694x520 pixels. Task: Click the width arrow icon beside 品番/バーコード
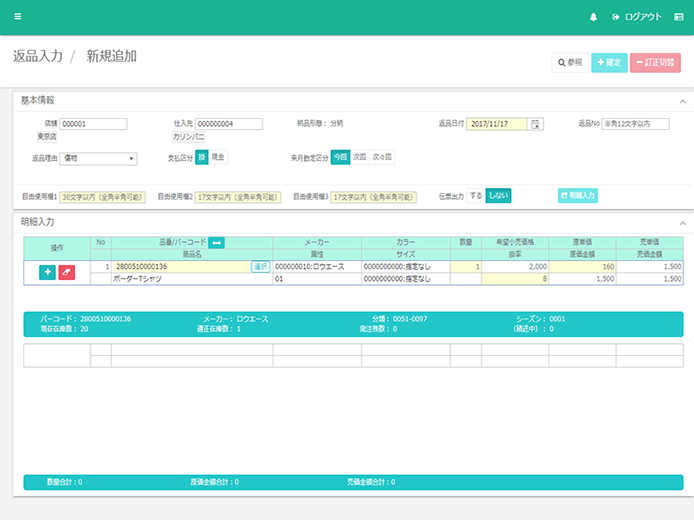(216, 242)
